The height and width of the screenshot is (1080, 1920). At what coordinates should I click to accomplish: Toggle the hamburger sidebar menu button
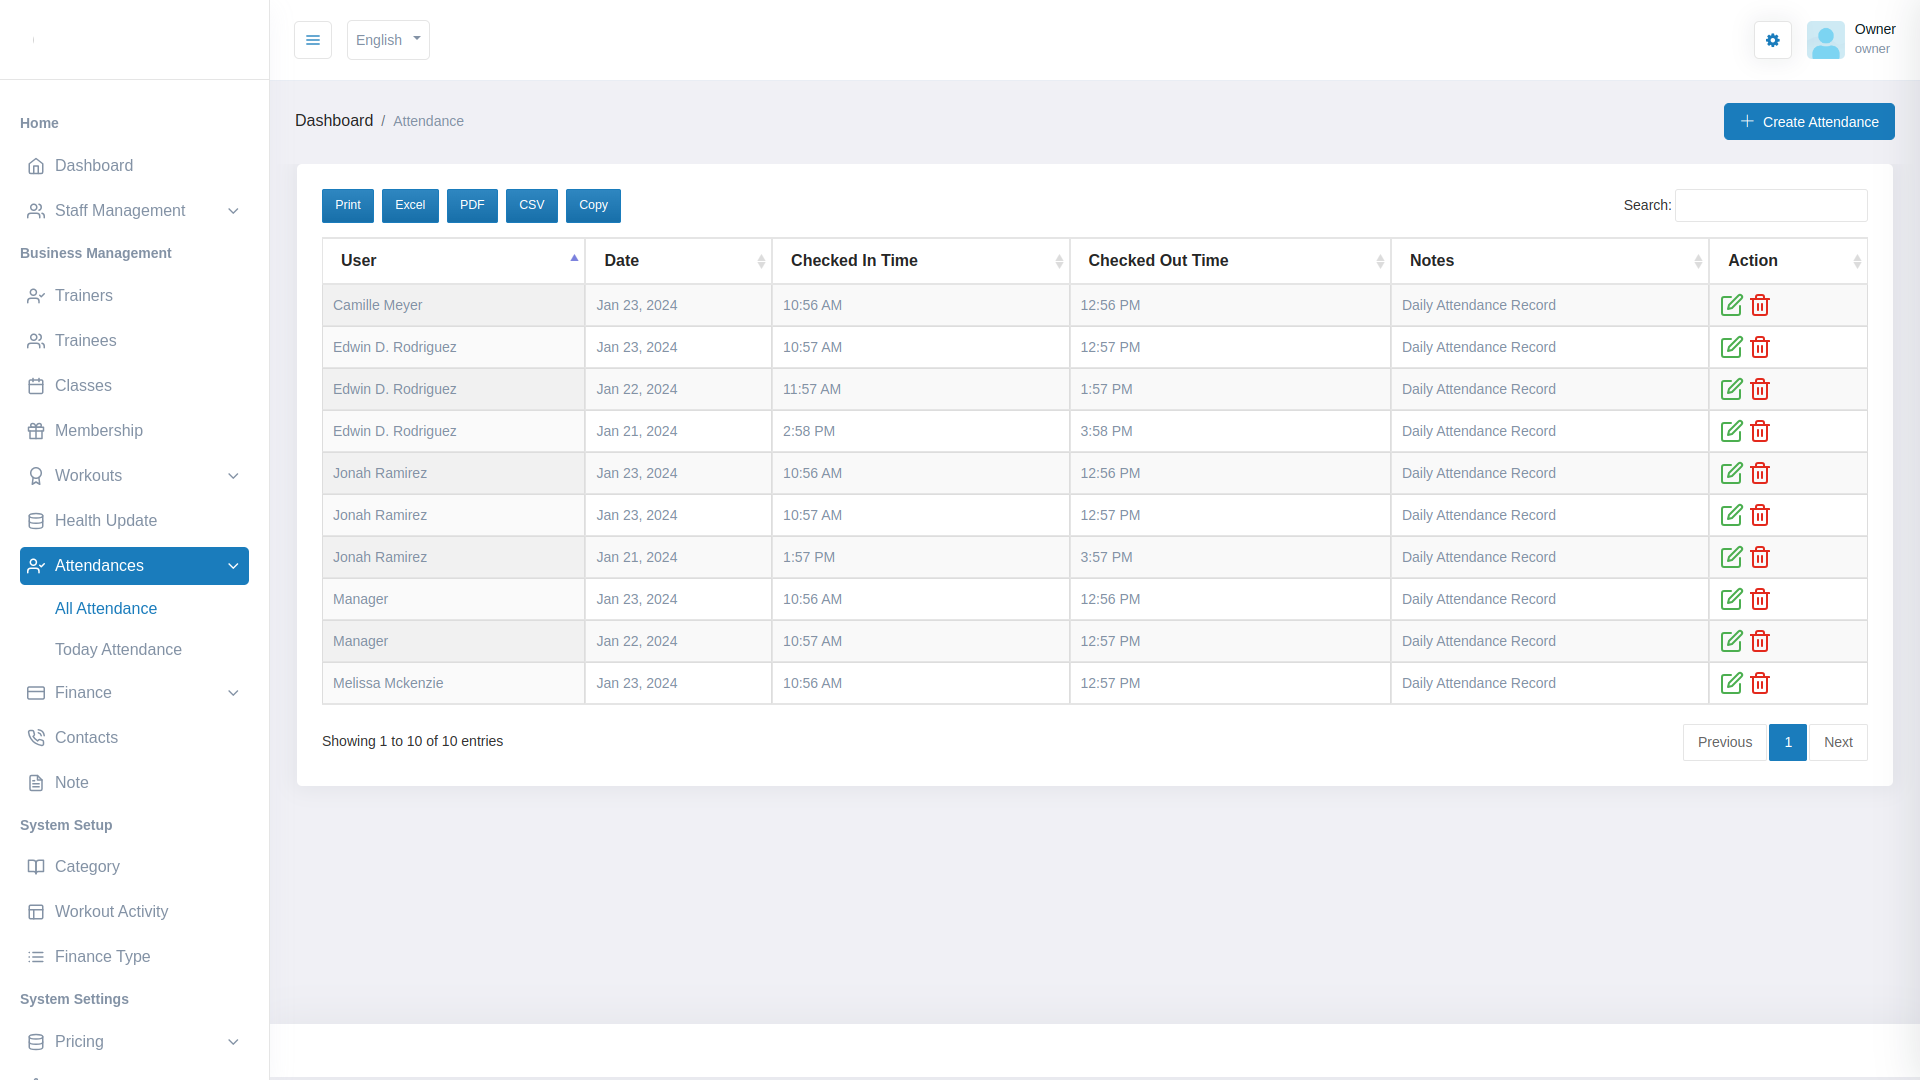click(x=313, y=40)
